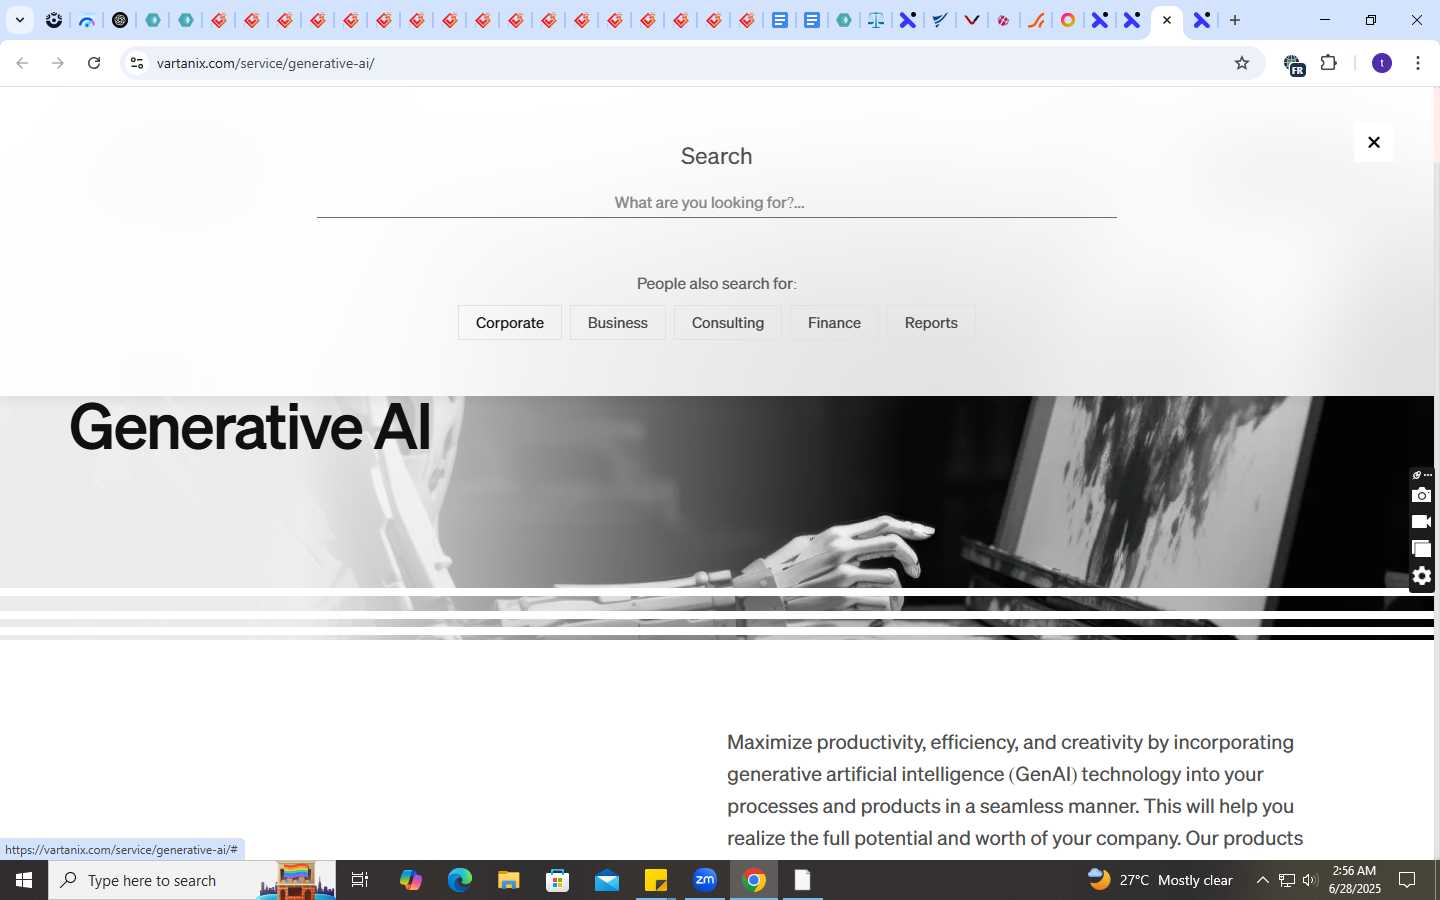Open a new browser tab
Viewport: 1440px width, 900px height.
(1235, 20)
